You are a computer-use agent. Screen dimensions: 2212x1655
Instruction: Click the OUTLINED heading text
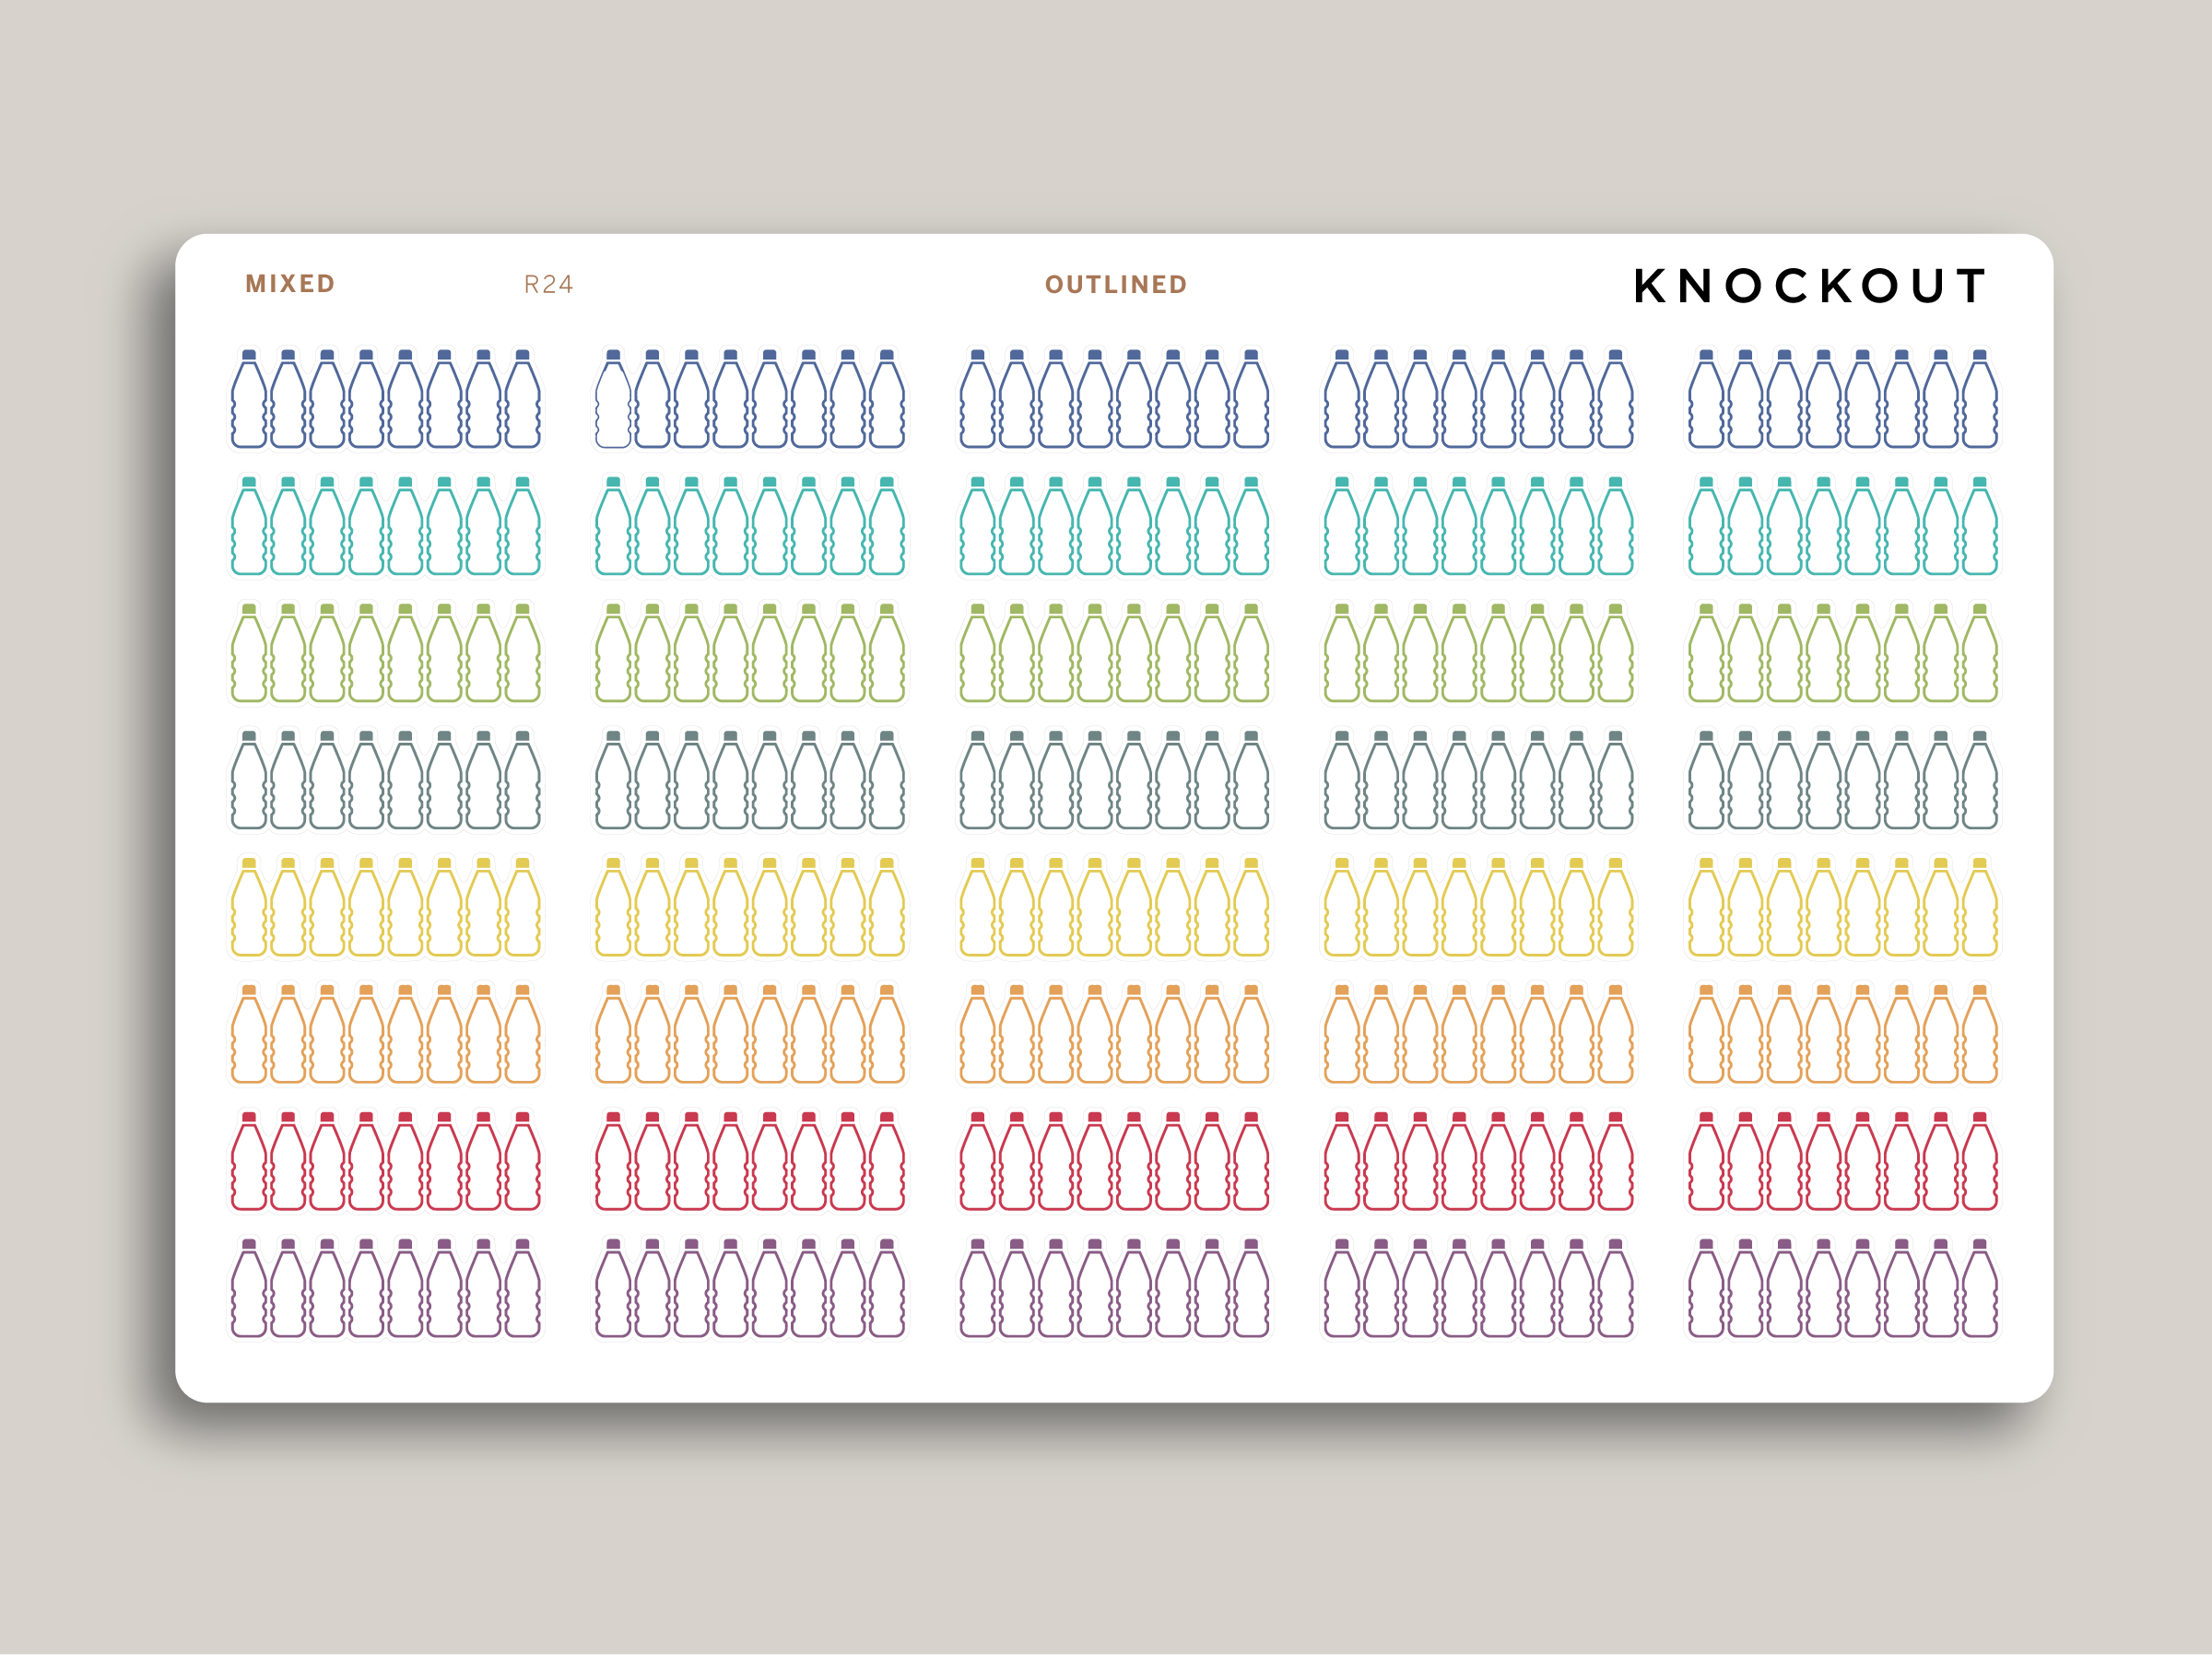point(1116,285)
